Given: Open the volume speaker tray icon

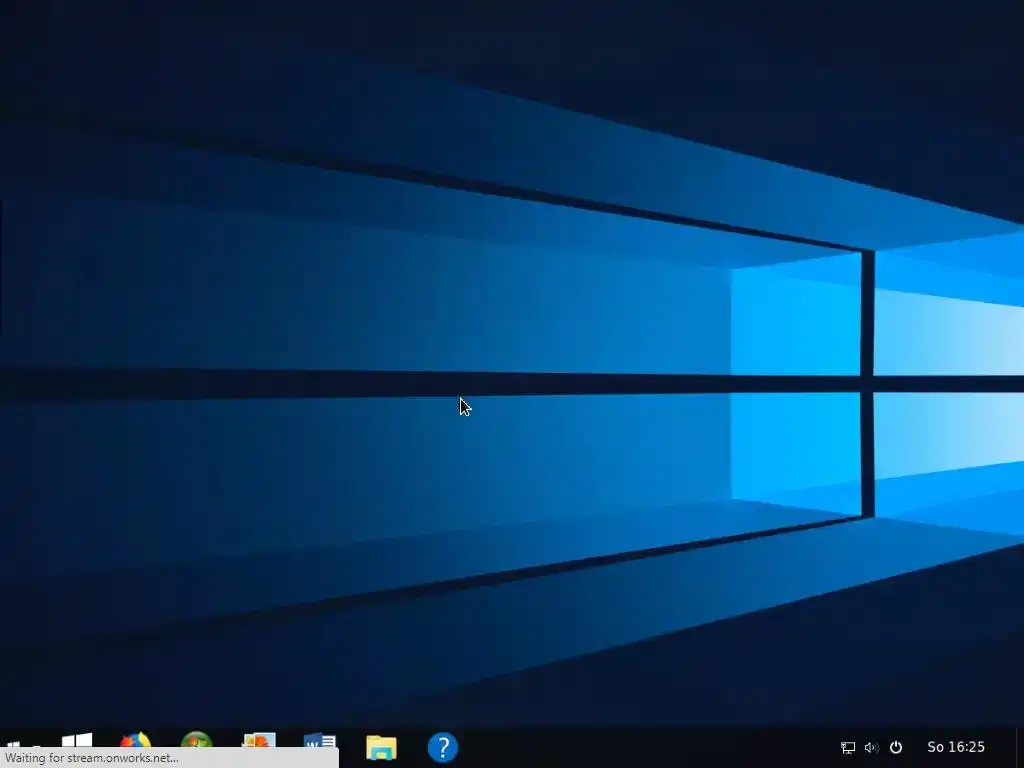Looking at the screenshot, I should tap(872, 748).
